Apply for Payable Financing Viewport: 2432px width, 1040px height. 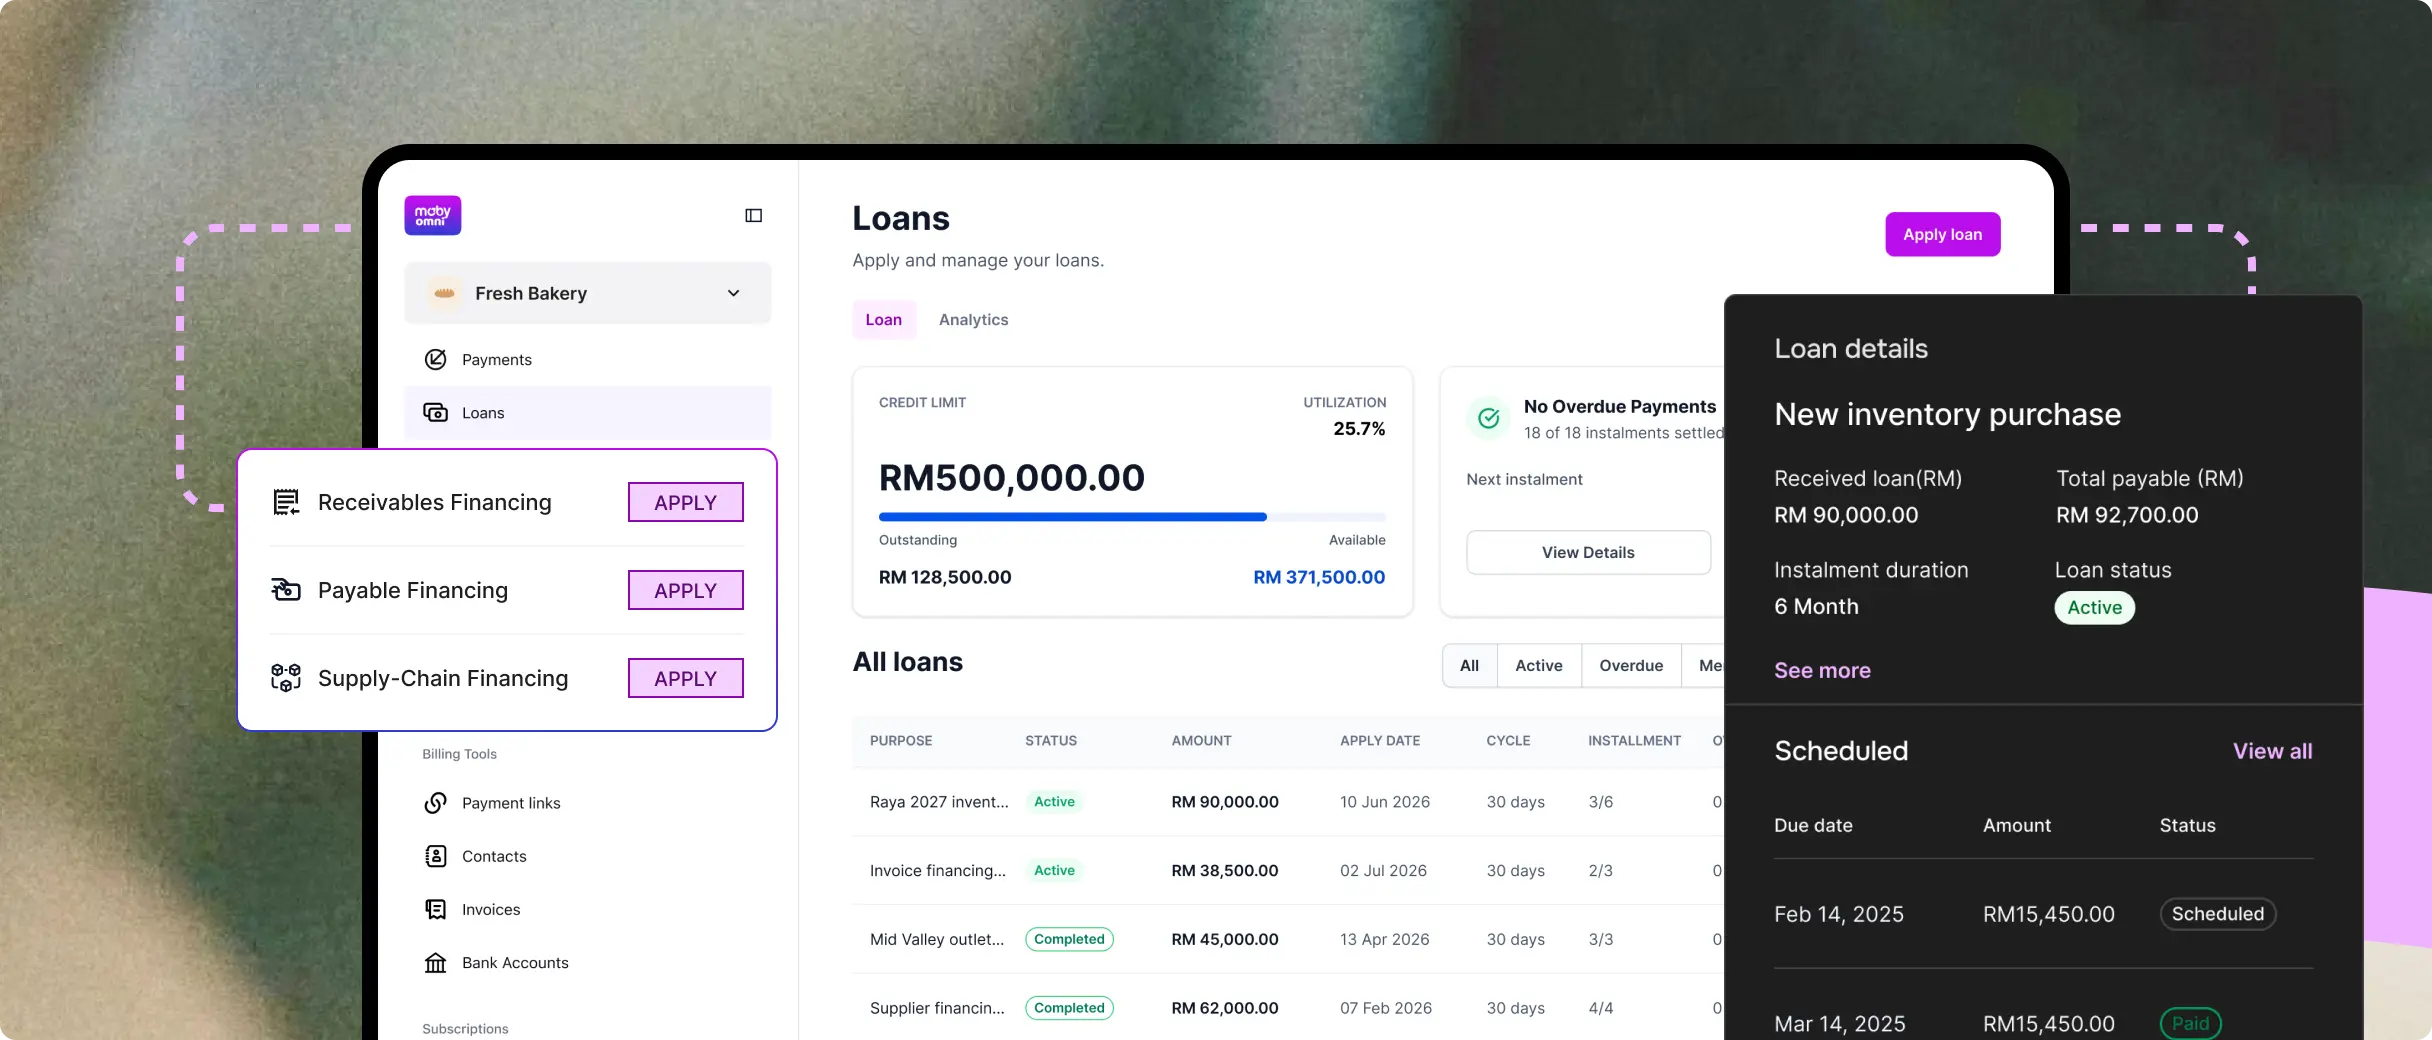(686, 590)
